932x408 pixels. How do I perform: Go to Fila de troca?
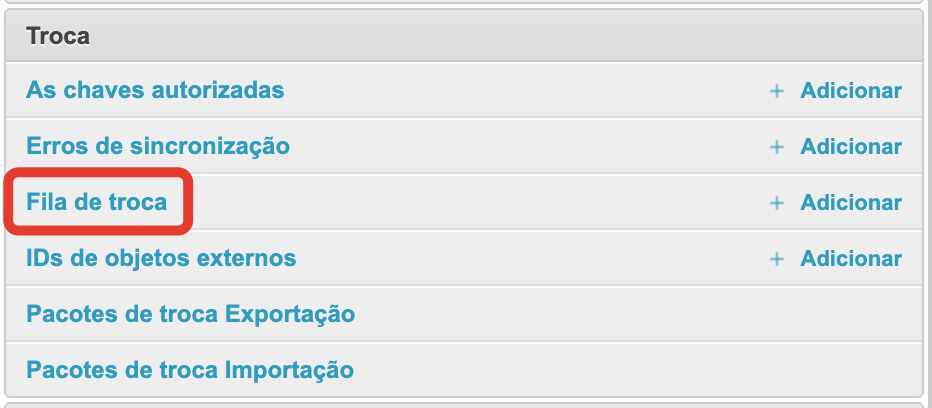tap(97, 202)
